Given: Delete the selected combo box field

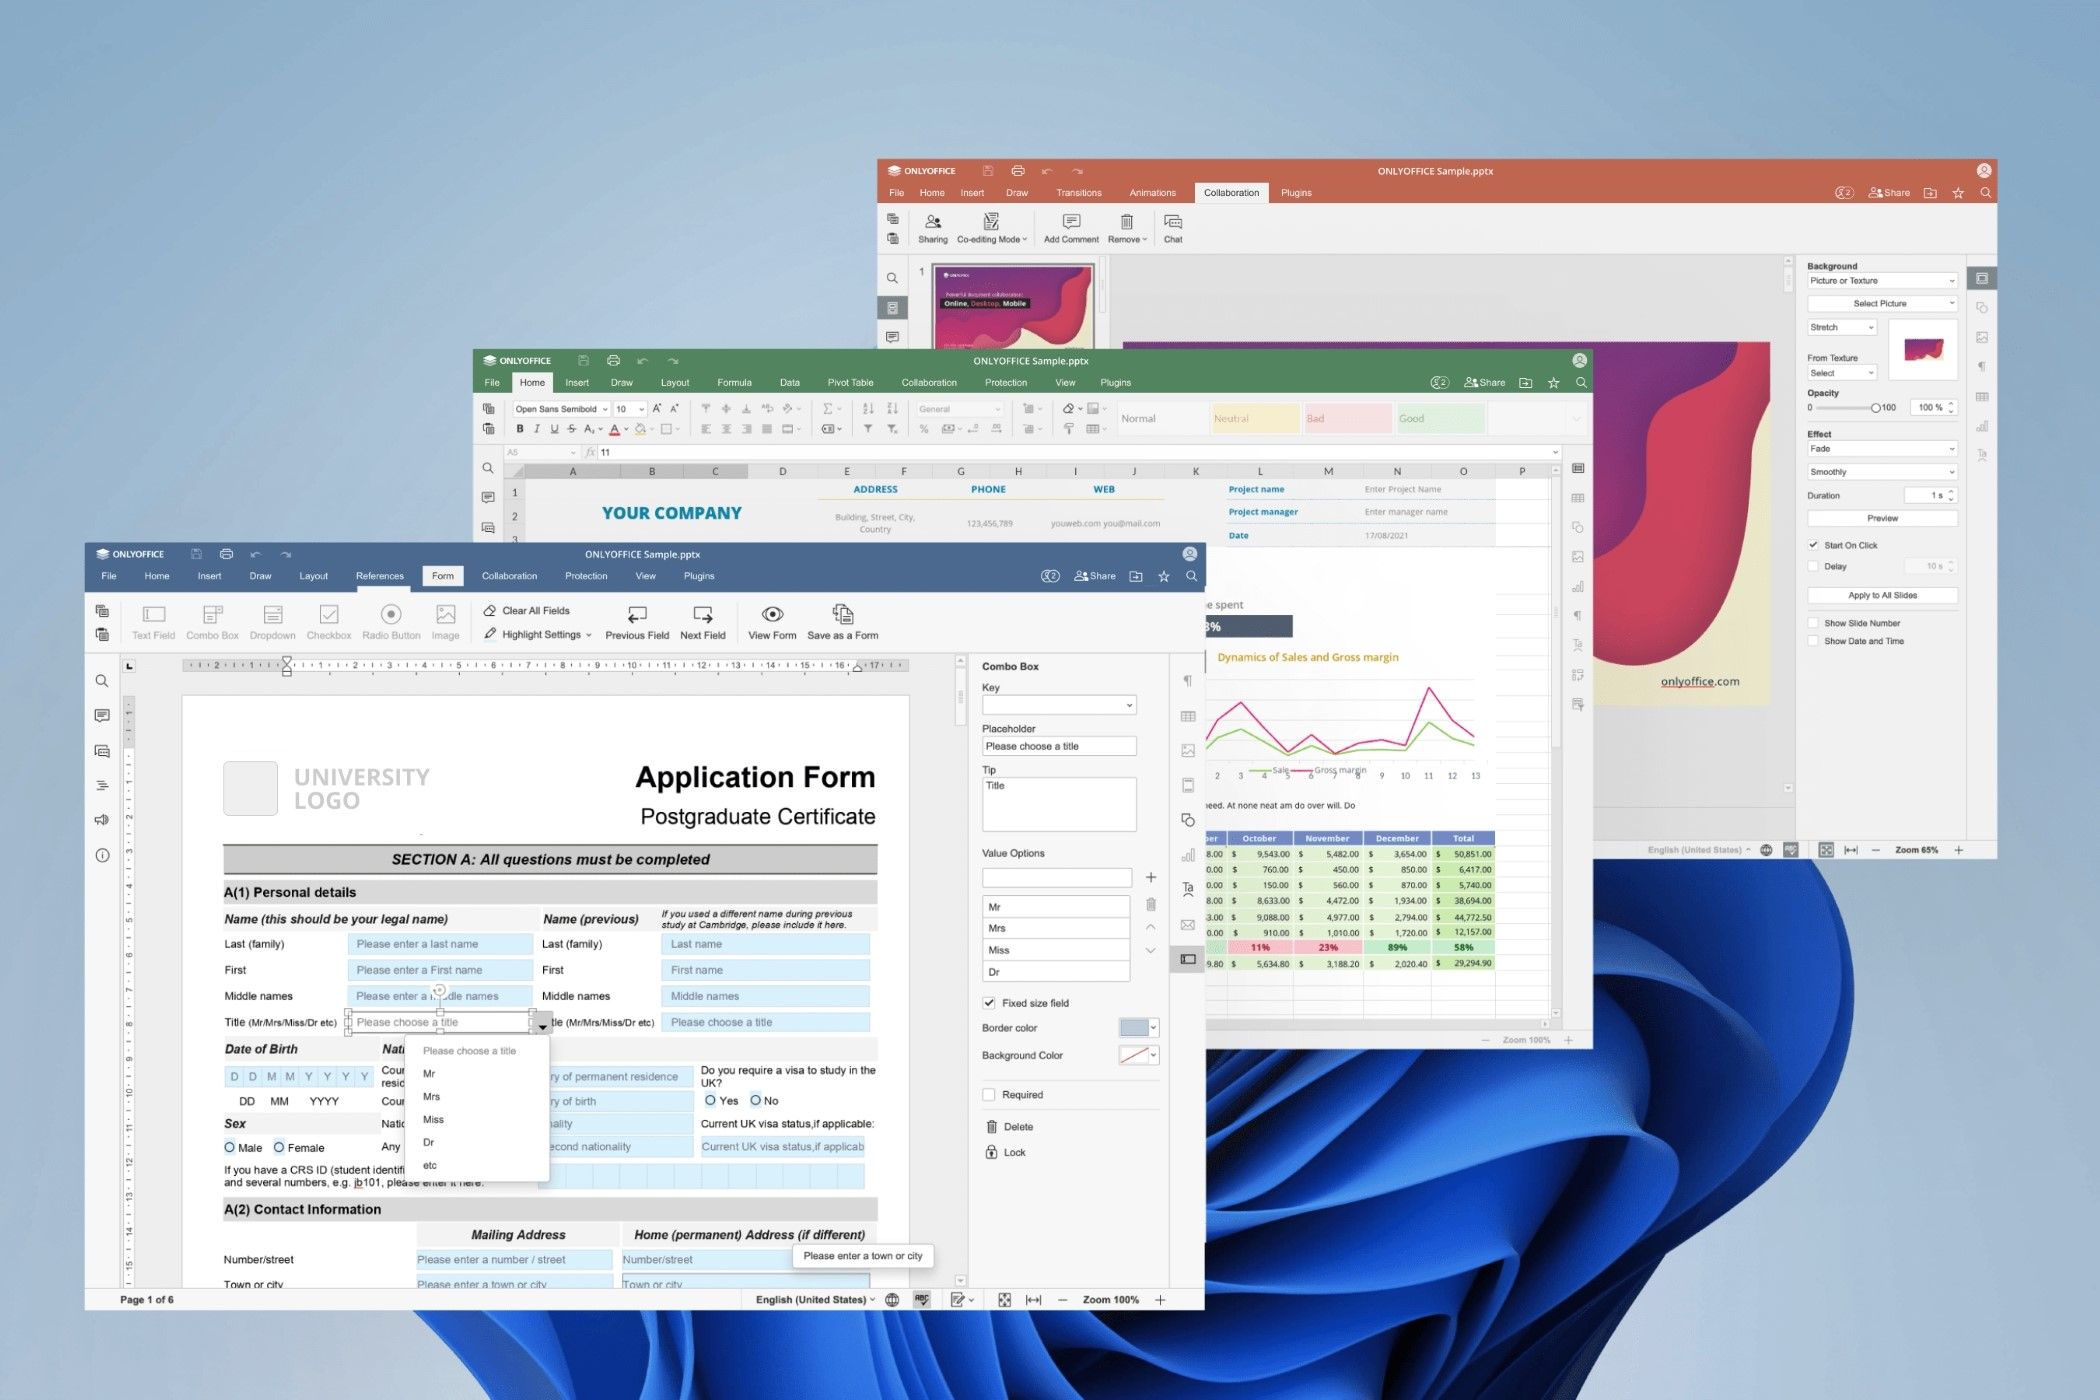Looking at the screenshot, I should click(x=1013, y=1126).
